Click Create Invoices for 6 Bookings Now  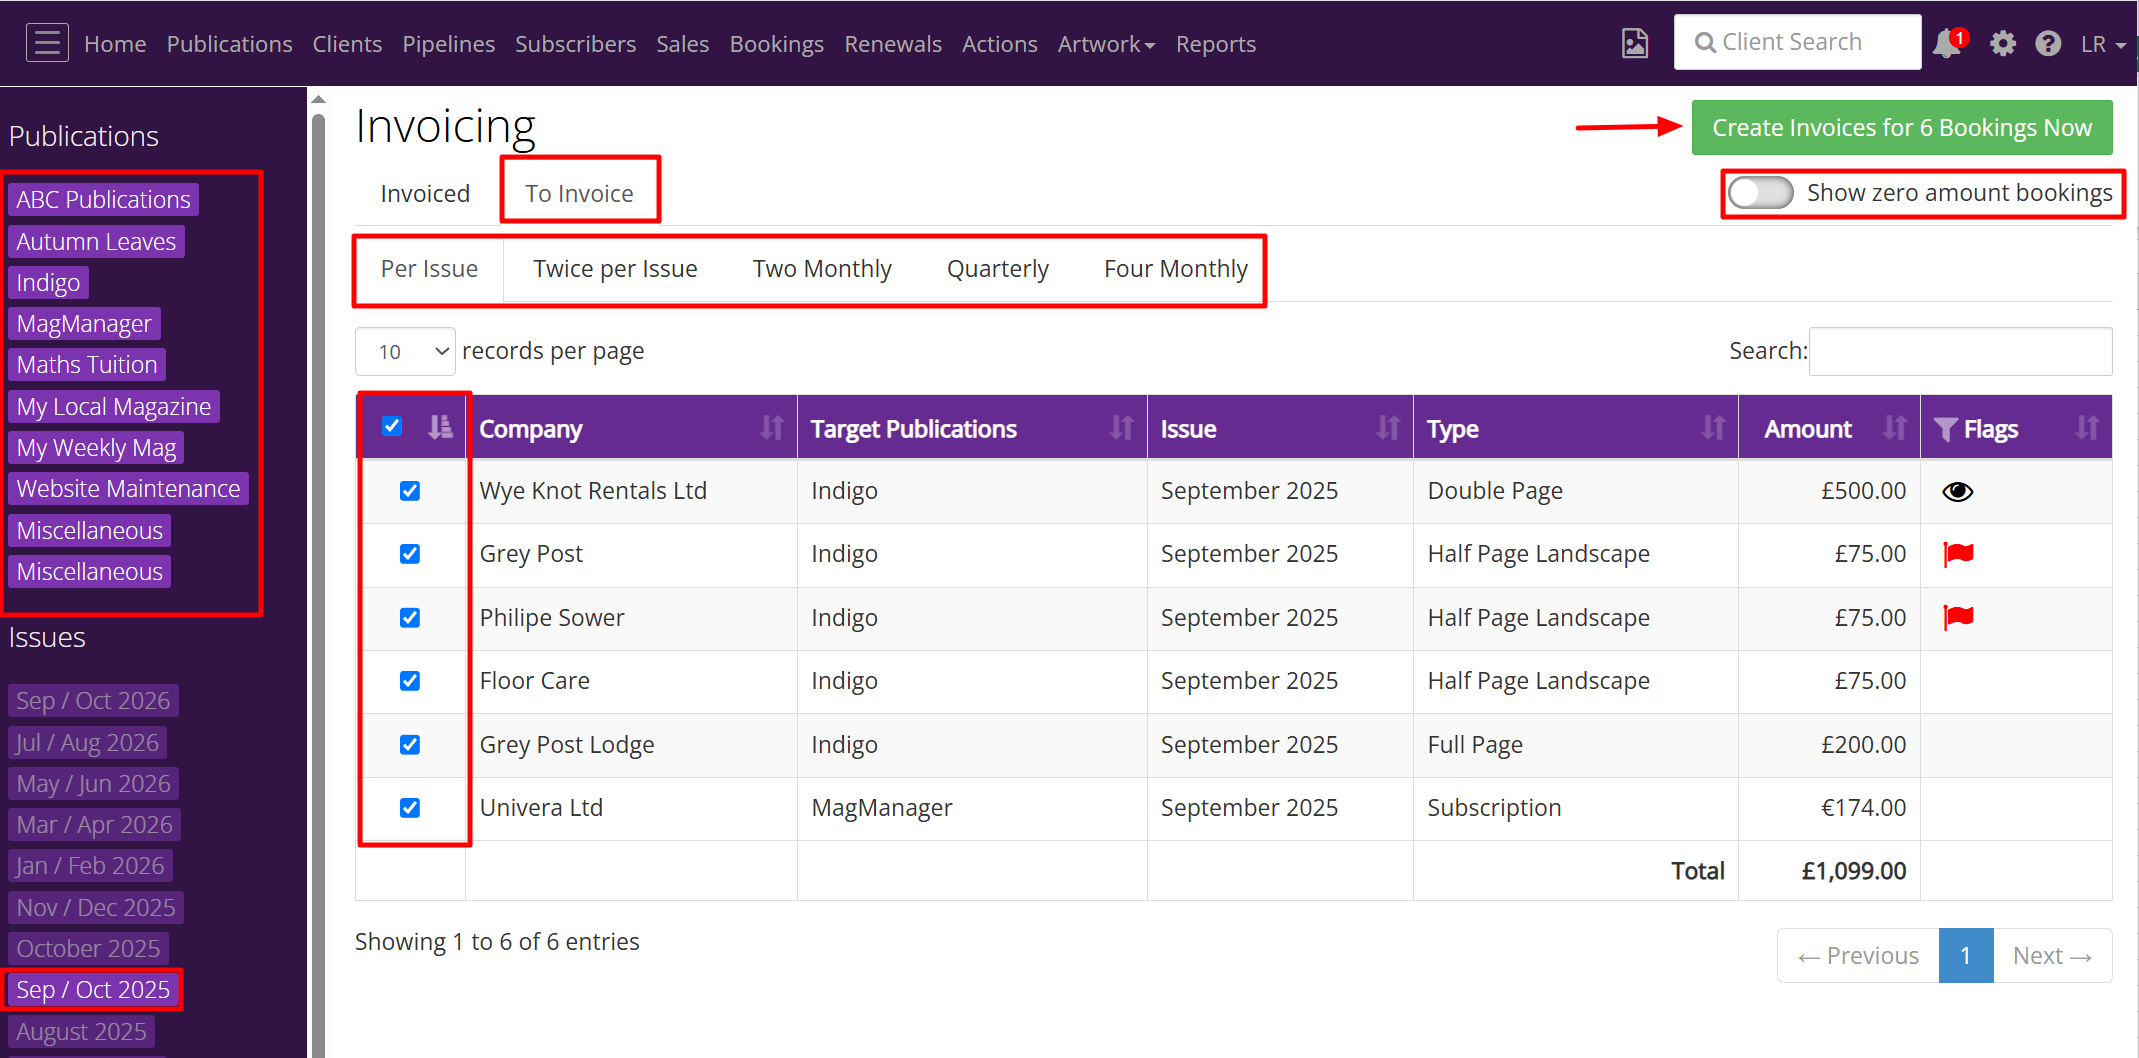[x=1902, y=127]
